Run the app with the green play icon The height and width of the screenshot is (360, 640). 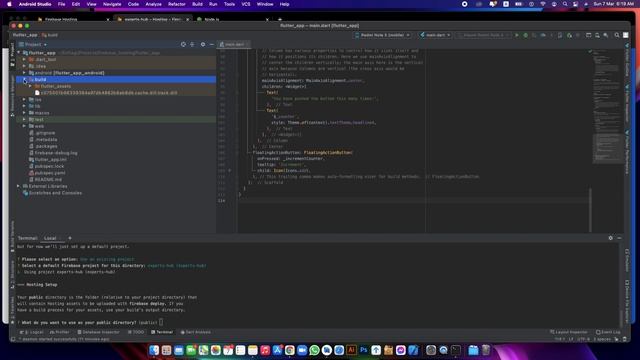click(517, 35)
